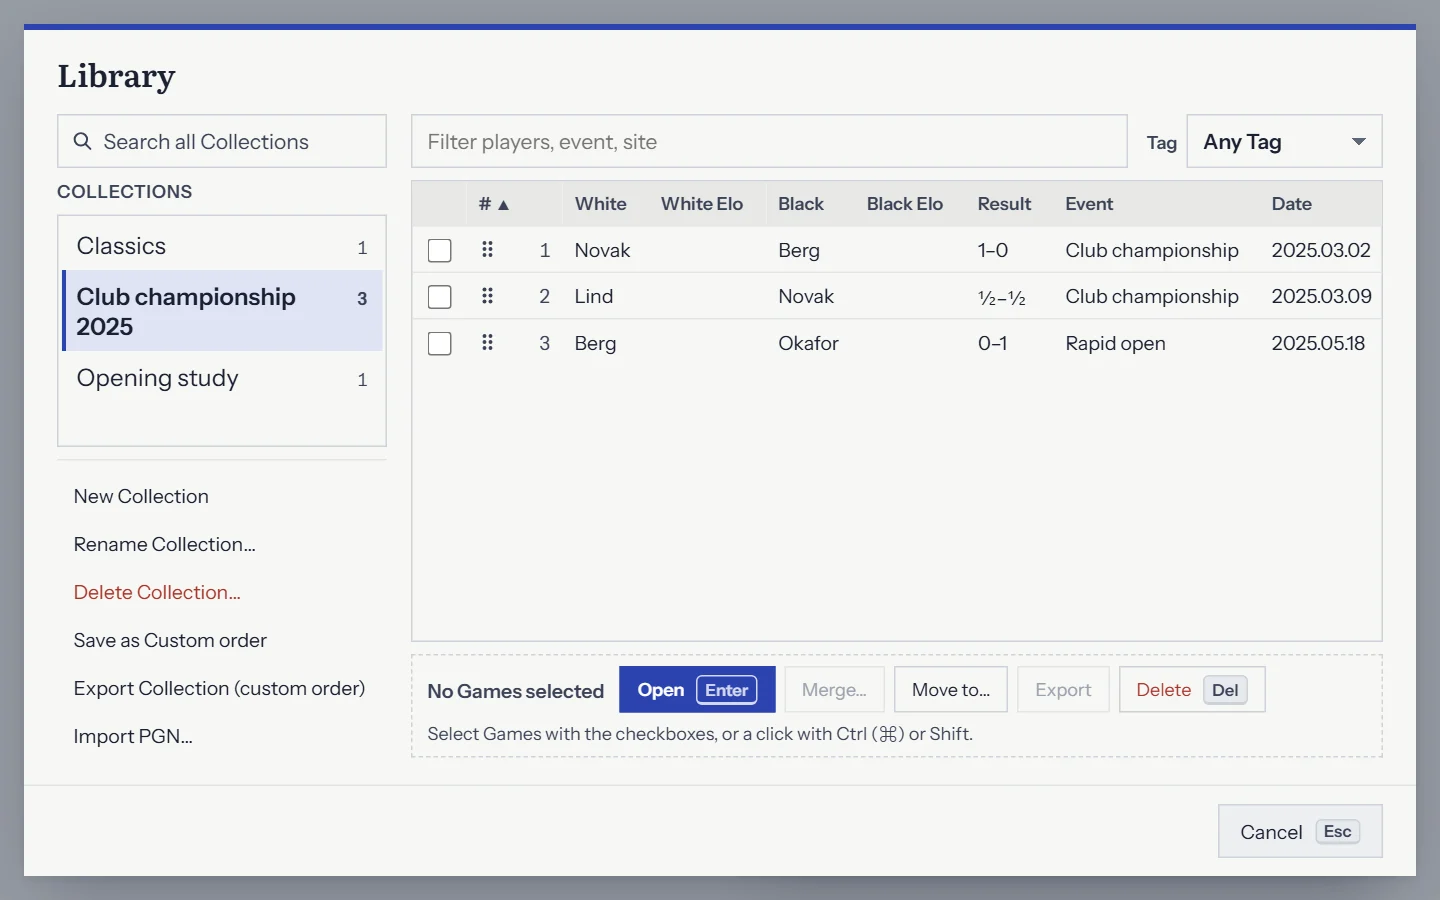Click the Move to… button
This screenshot has height=900, width=1440.
[951, 690]
